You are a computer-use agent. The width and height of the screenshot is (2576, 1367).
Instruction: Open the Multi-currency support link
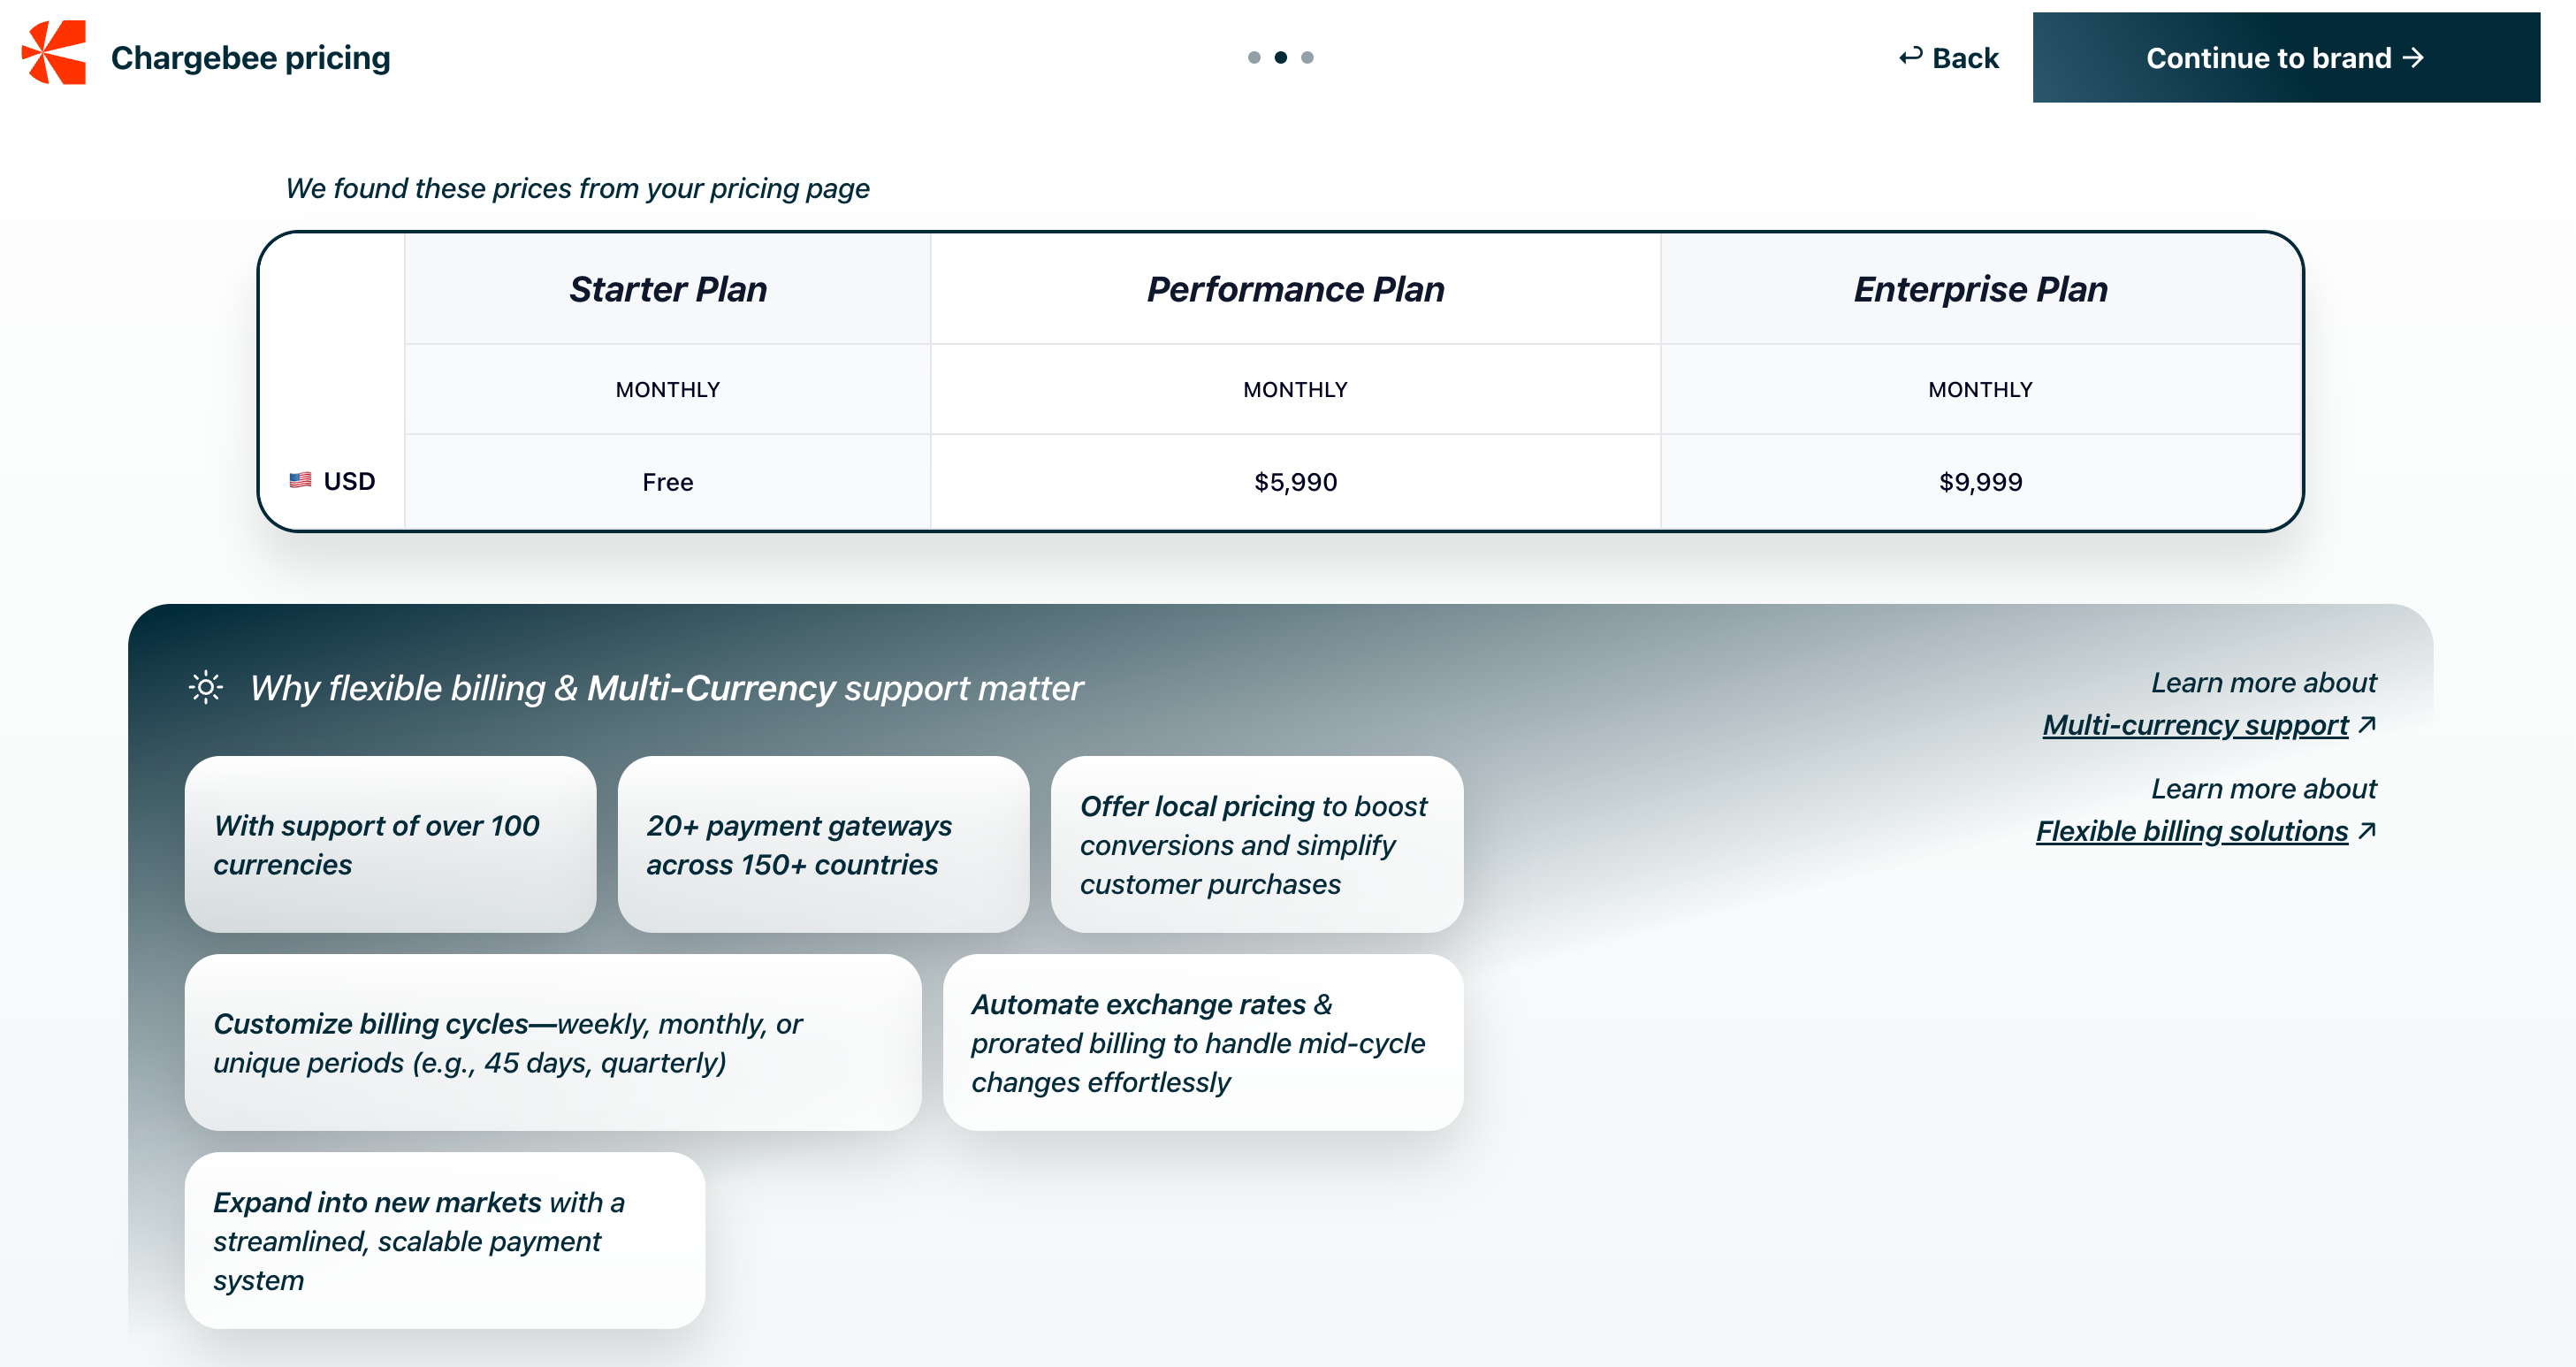pos(2195,725)
